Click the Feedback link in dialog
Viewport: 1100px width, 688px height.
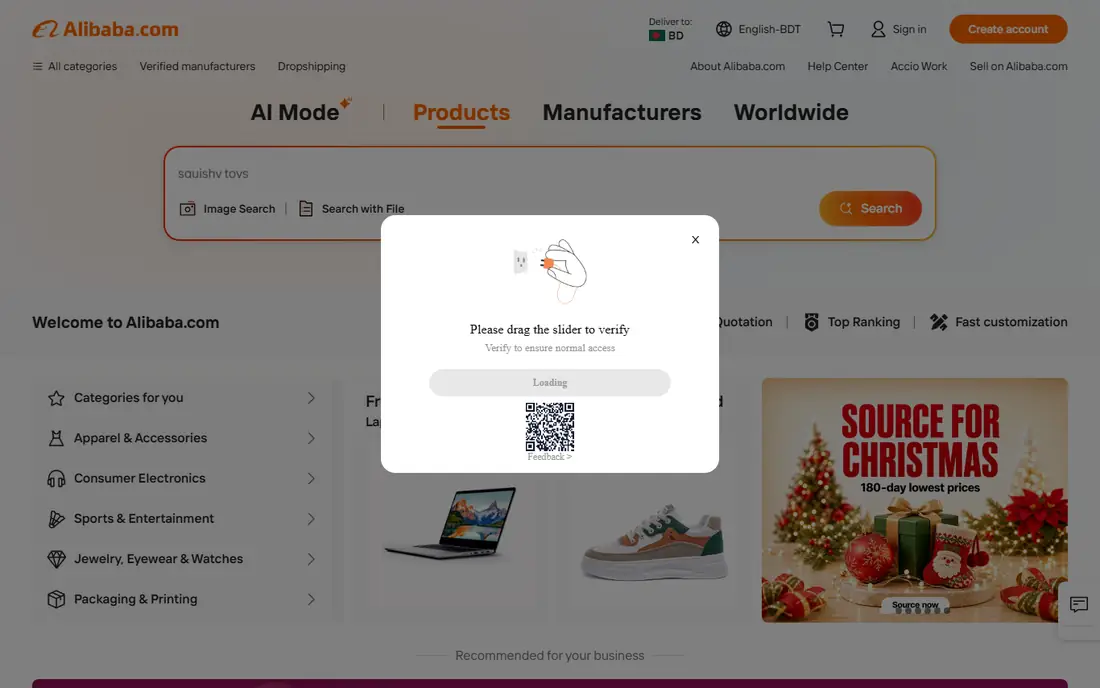549,457
